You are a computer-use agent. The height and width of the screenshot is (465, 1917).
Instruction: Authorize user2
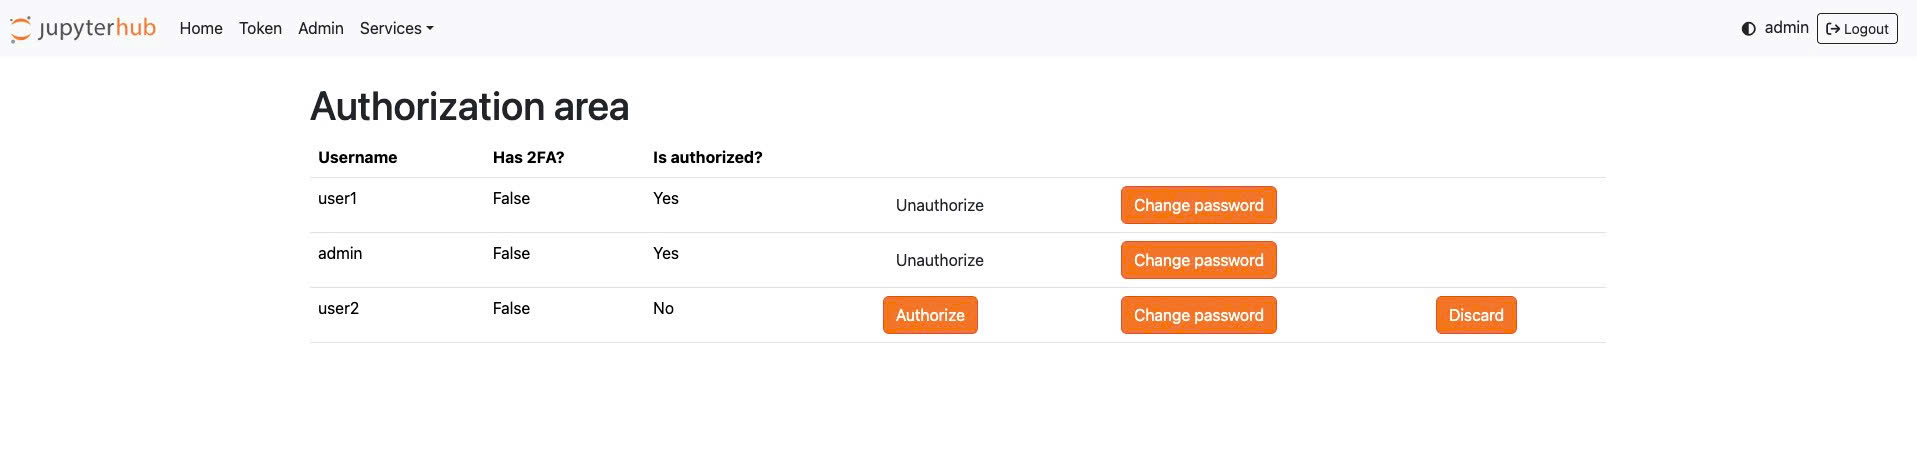pyautogui.click(x=929, y=315)
